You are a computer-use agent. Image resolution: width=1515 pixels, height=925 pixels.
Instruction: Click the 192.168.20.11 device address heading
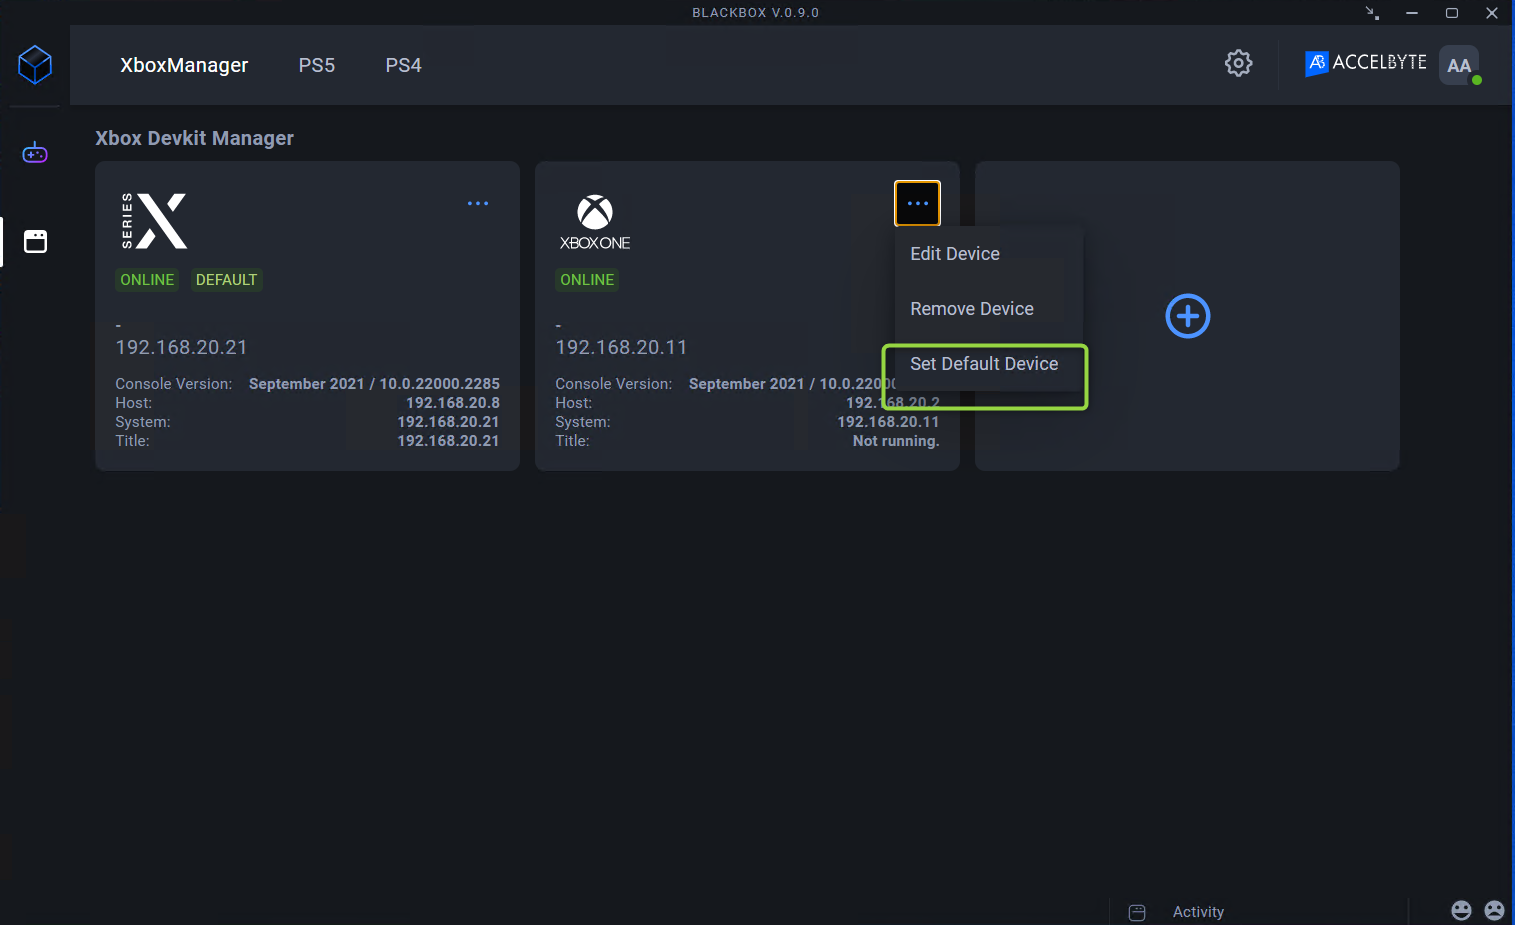pyautogui.click(x=621, y=347)
